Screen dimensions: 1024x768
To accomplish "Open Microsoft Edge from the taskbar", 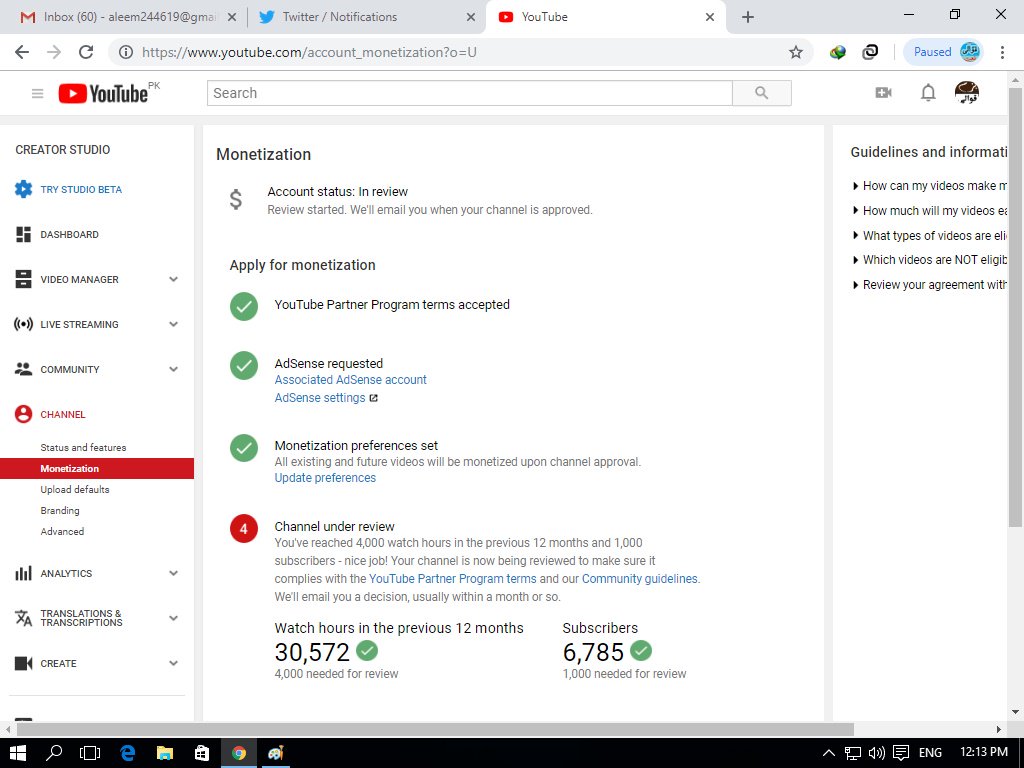I will tap(127, 753).
